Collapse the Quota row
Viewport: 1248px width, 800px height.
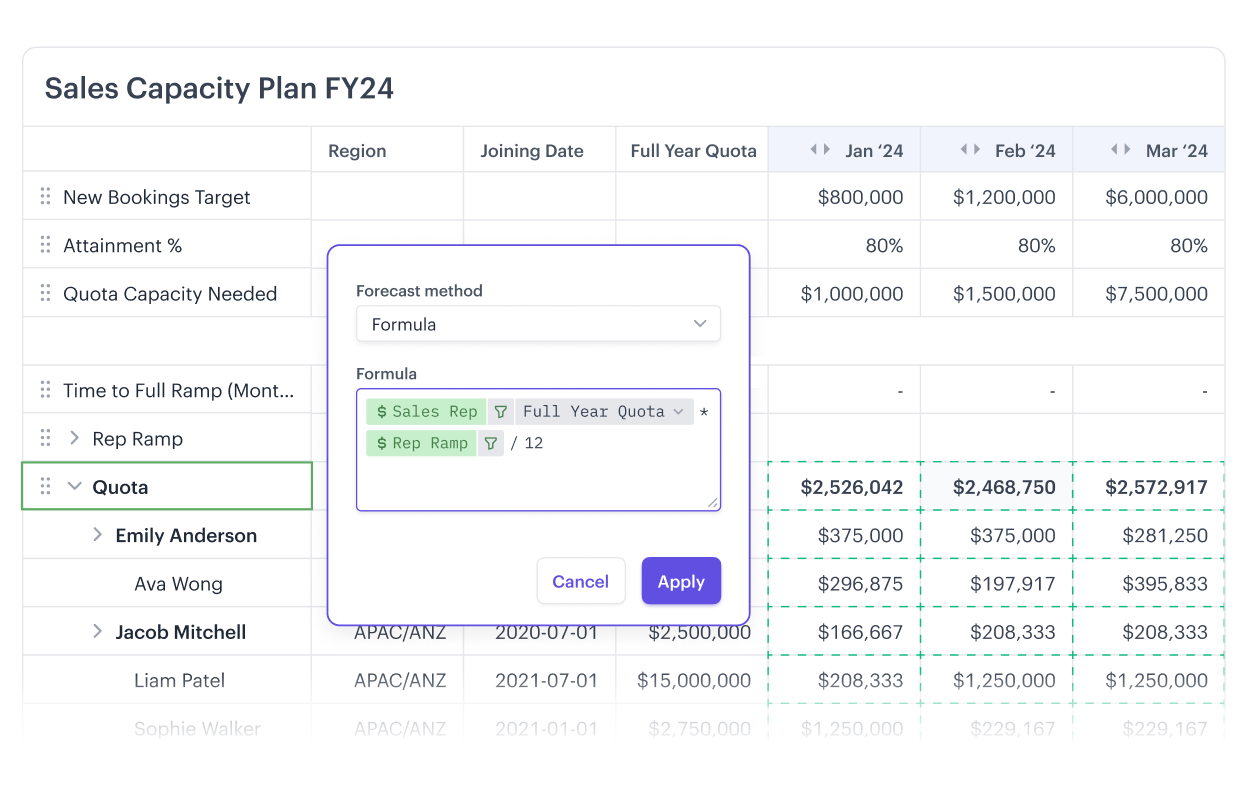click(74, 487)
